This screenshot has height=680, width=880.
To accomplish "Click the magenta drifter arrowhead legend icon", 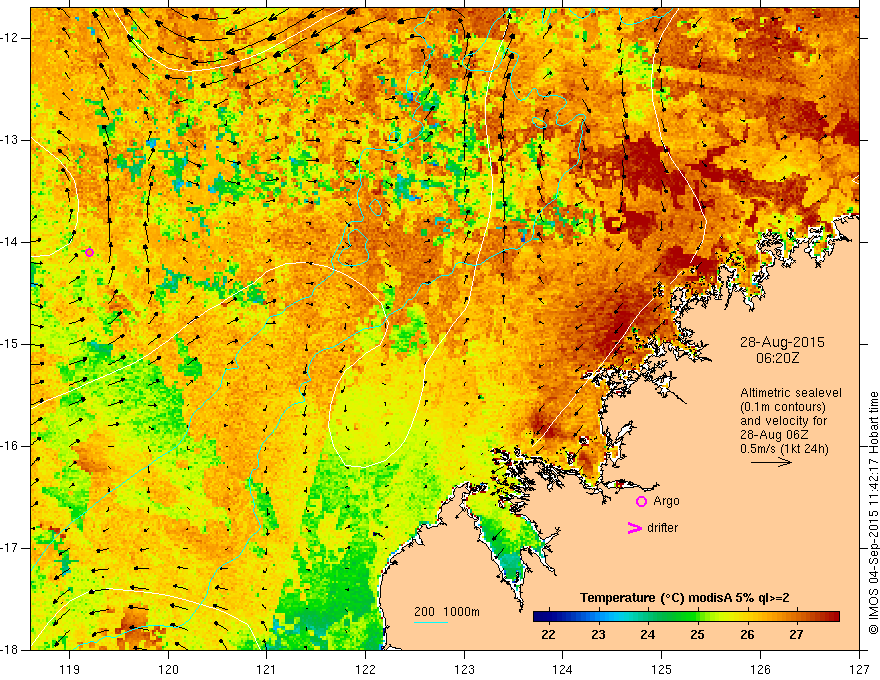I will click(x=634, y=528).
